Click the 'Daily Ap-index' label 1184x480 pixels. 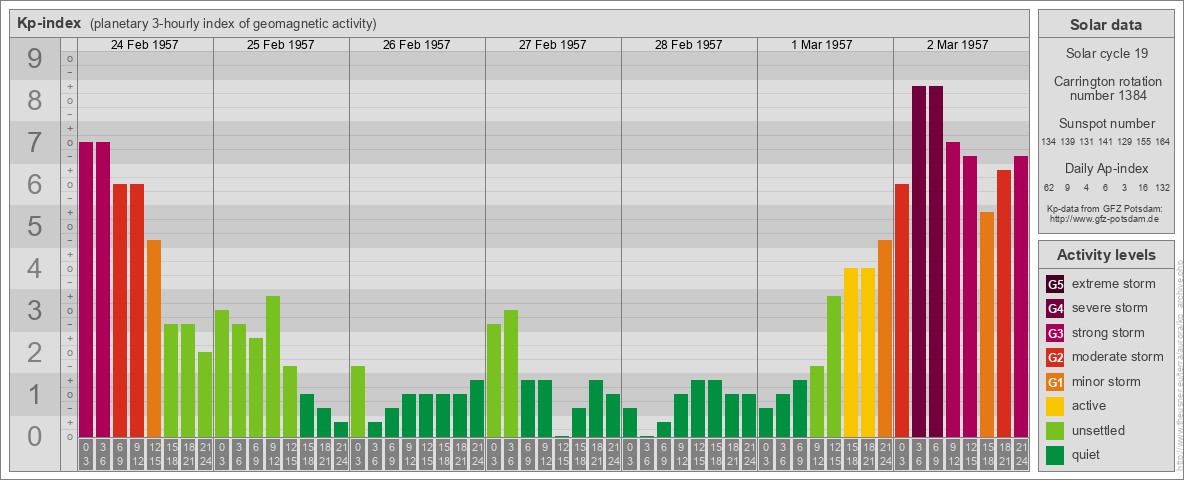tap(1106, 168)
